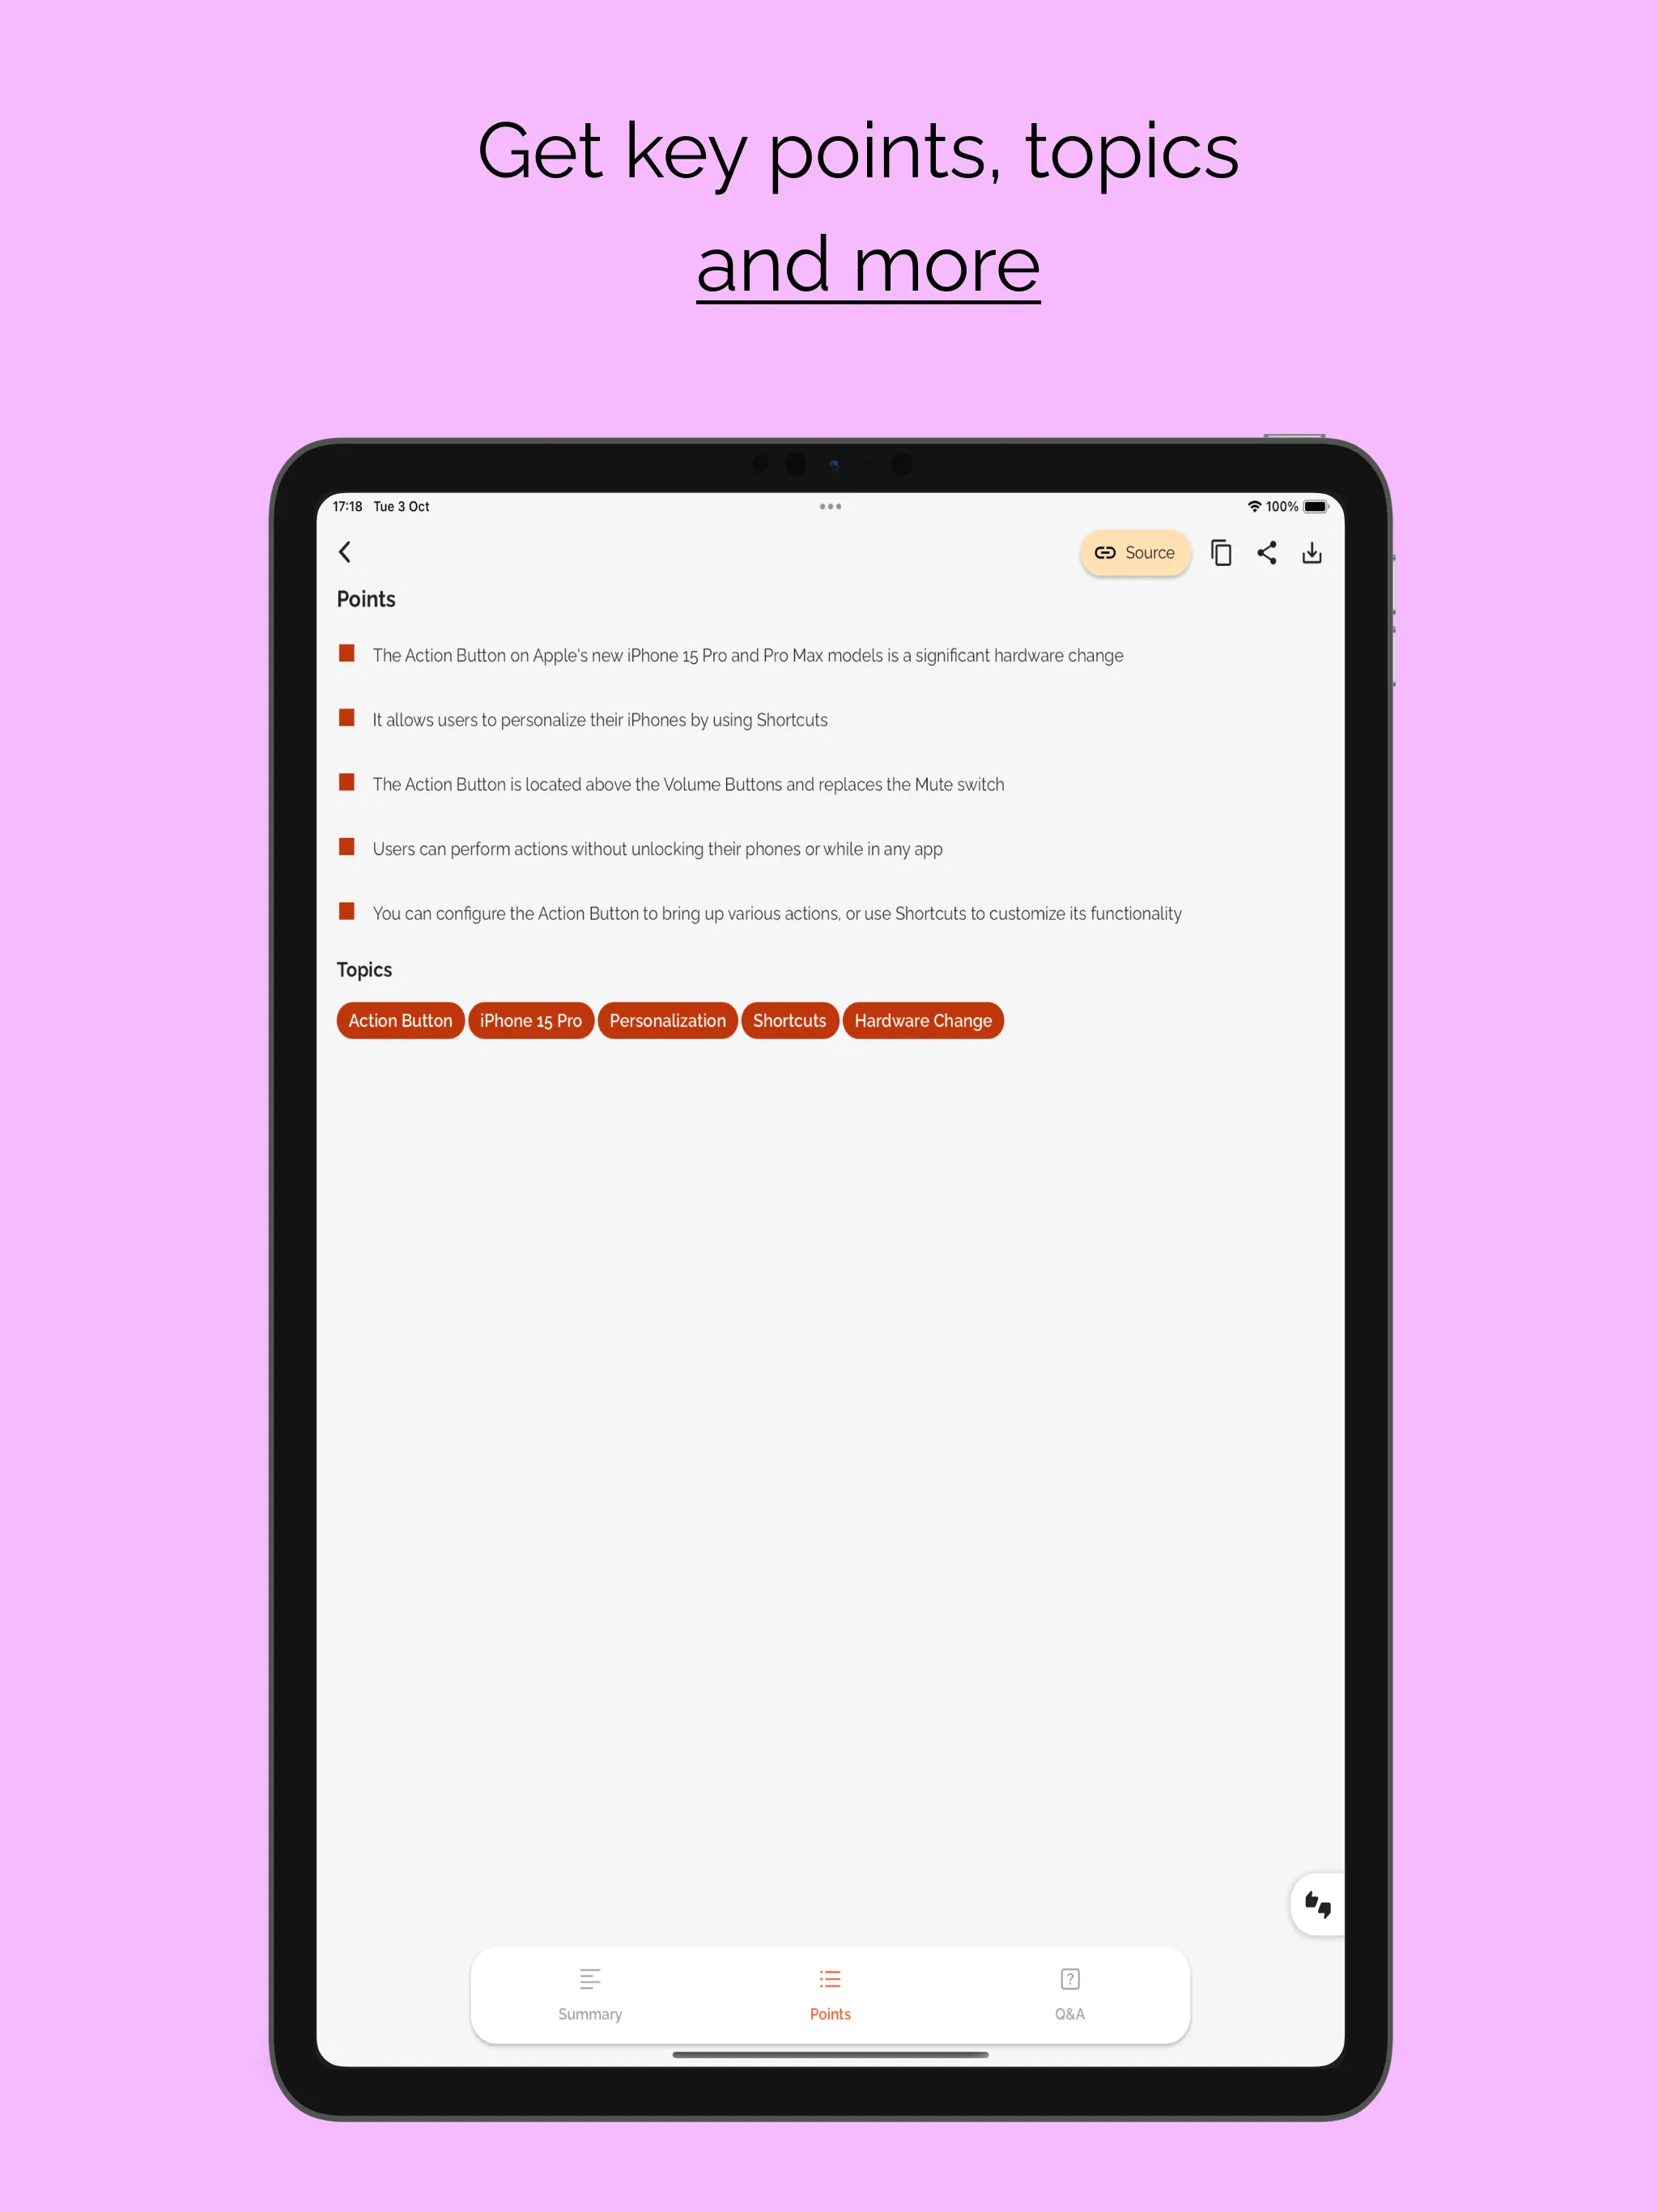Switch to the Points tab
Screen dimensions: 1658x2212
(x=831, y=1994)
